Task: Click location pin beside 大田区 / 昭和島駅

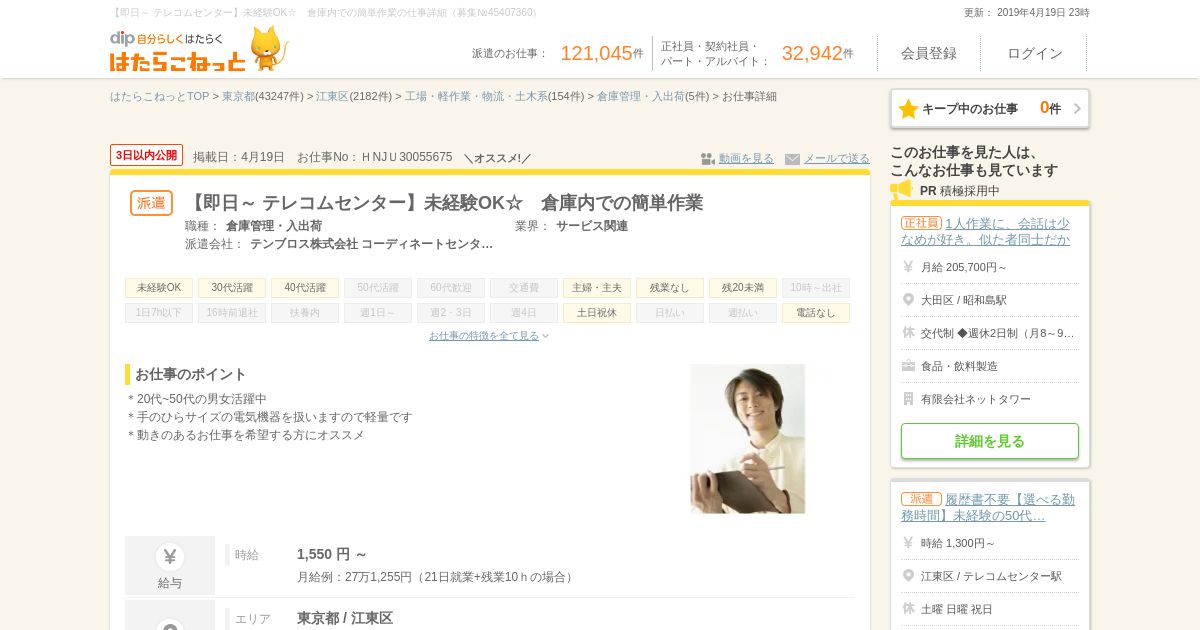Action: 908,300
